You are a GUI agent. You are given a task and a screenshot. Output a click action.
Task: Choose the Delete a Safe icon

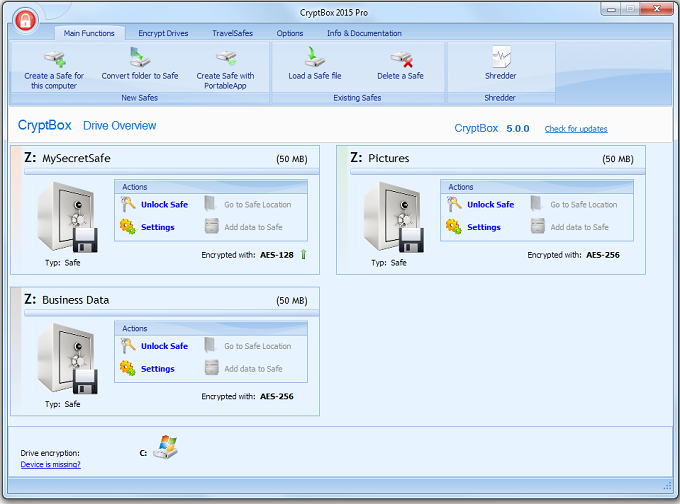coord(400,59)
